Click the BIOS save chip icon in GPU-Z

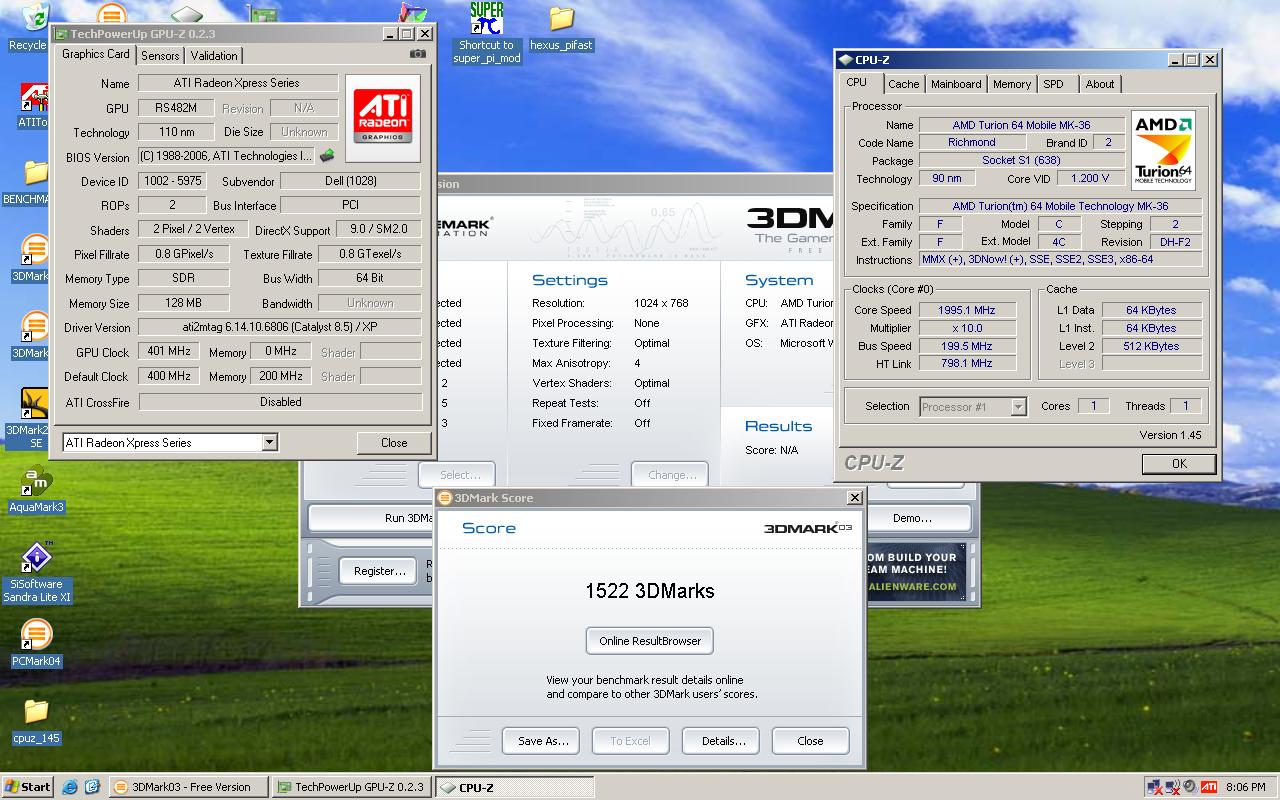coord(327,156)
